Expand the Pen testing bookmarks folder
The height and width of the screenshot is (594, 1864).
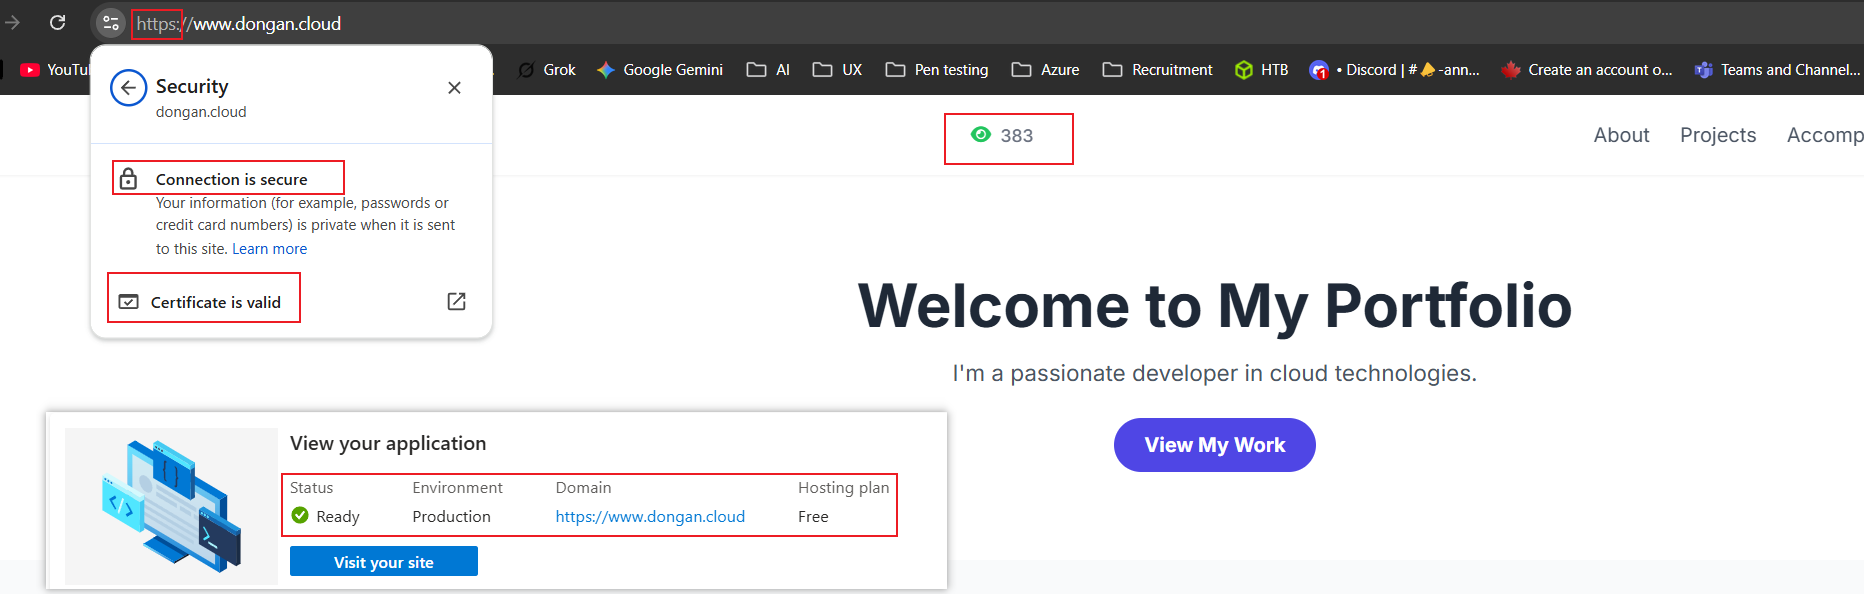click(x=937, y=70)
